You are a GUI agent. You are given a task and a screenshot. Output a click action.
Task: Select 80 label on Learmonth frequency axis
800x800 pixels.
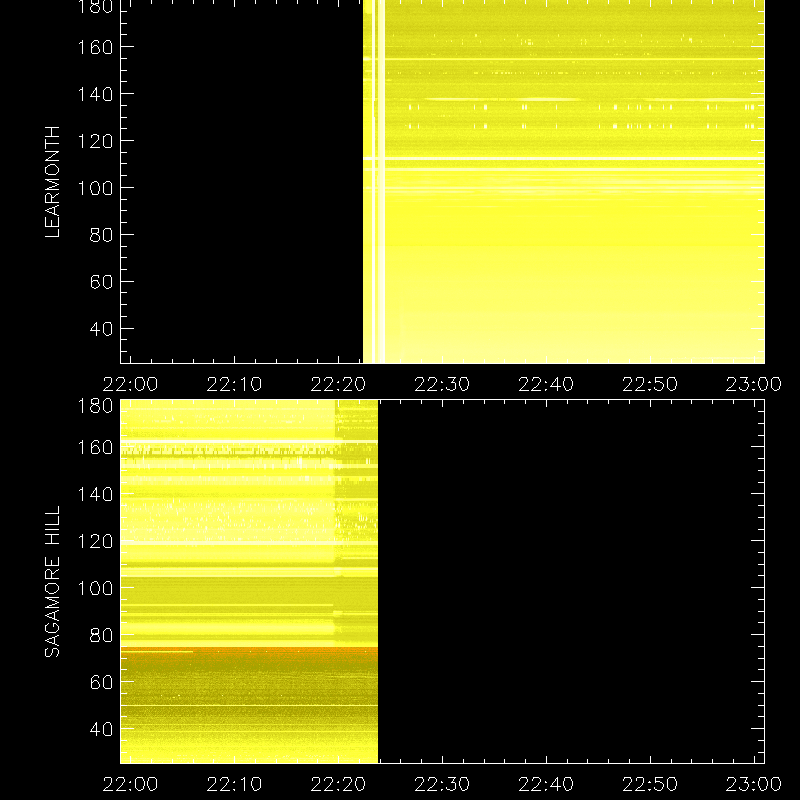(101, 235)
